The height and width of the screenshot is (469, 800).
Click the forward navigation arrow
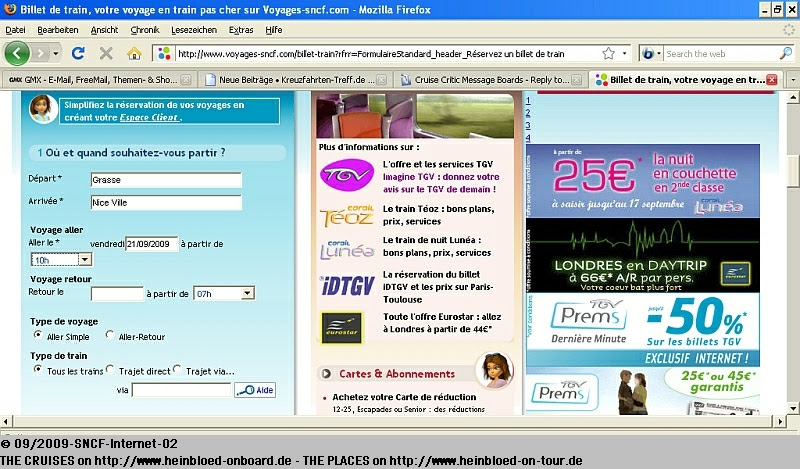40,53
